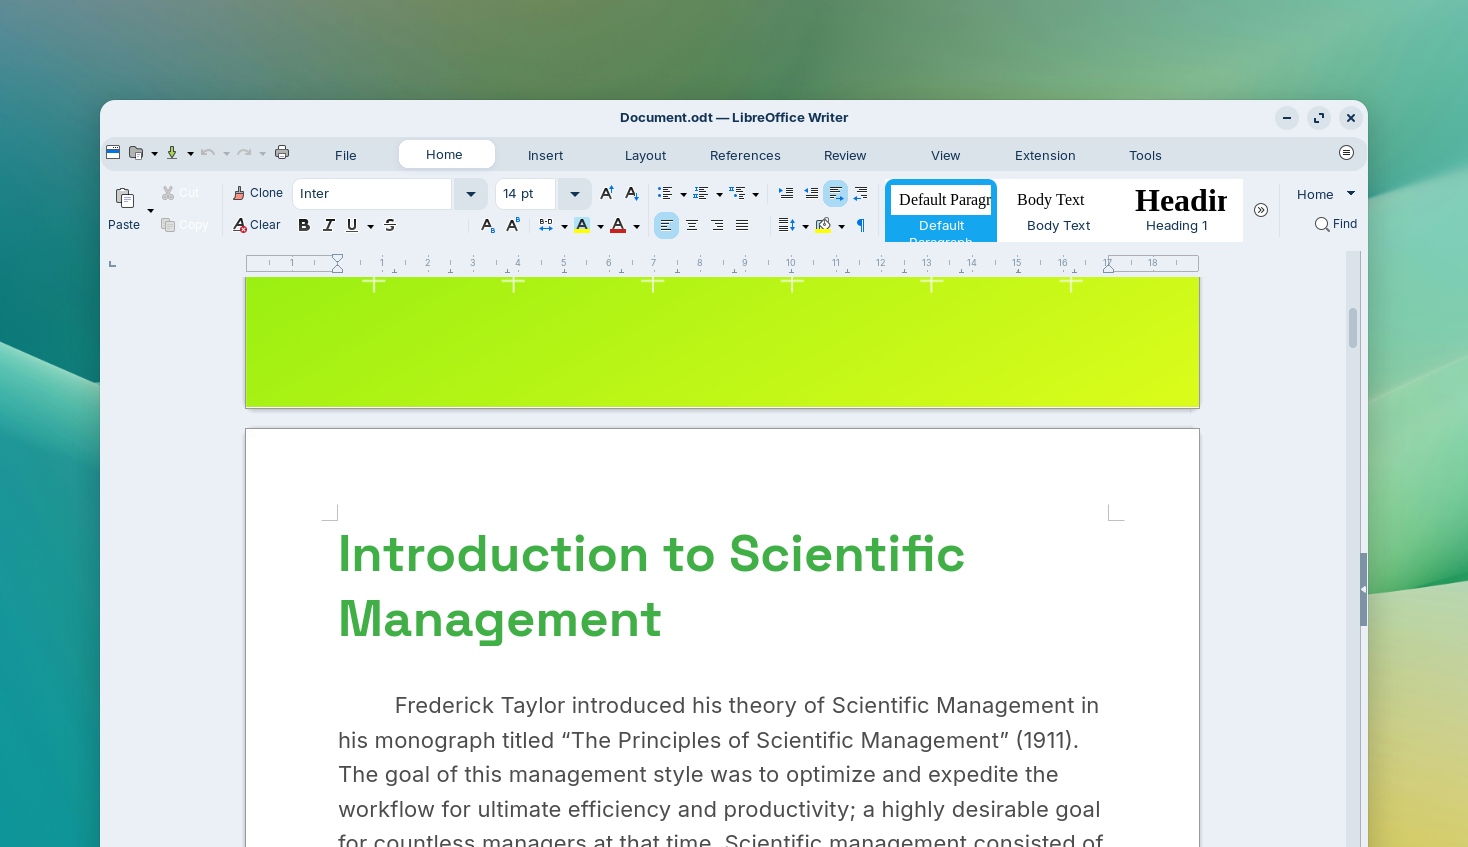The width and height of the screenshot is (1468, 847).
Task: Toggle the unordered bullet list
Action: click(x=666, y=193)
